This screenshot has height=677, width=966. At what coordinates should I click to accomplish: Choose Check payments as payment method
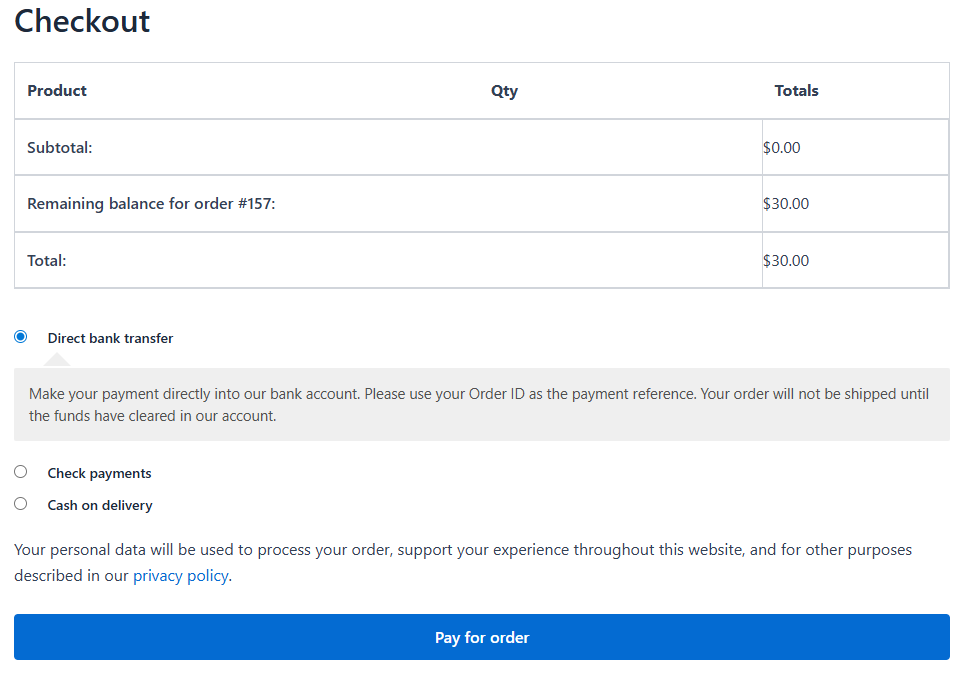pos(20,471)
